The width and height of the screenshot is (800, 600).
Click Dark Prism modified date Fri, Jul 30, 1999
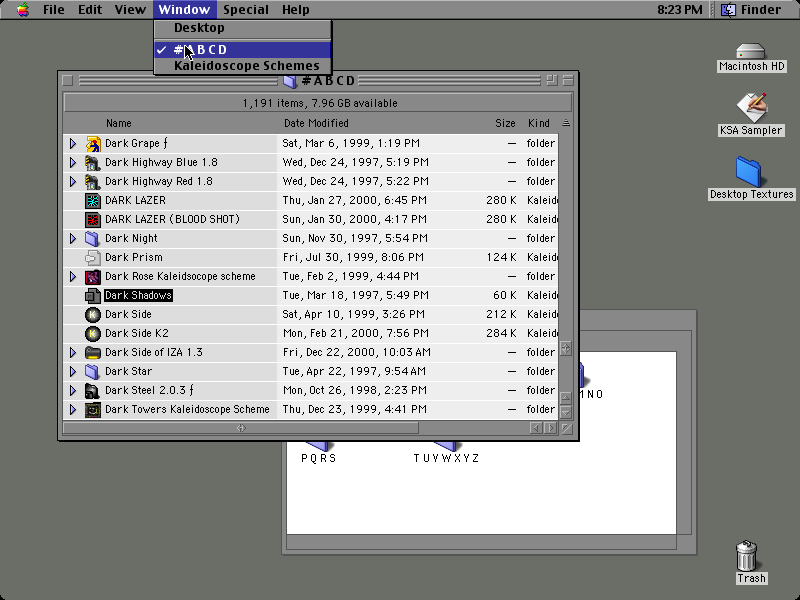click(353, 257)
